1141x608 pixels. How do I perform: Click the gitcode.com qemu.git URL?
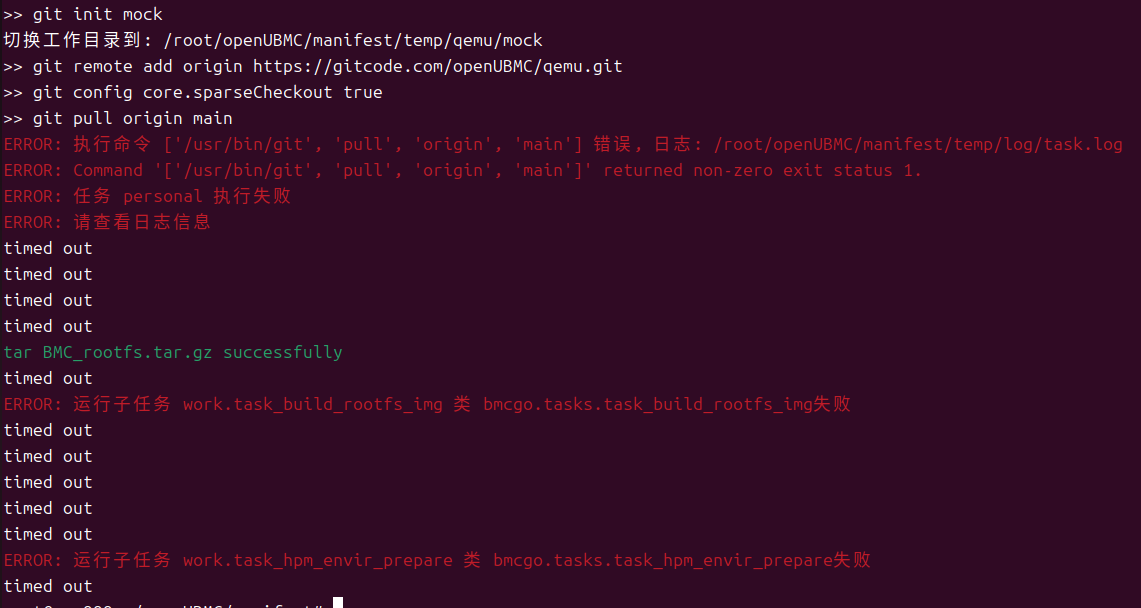point(437,67)
